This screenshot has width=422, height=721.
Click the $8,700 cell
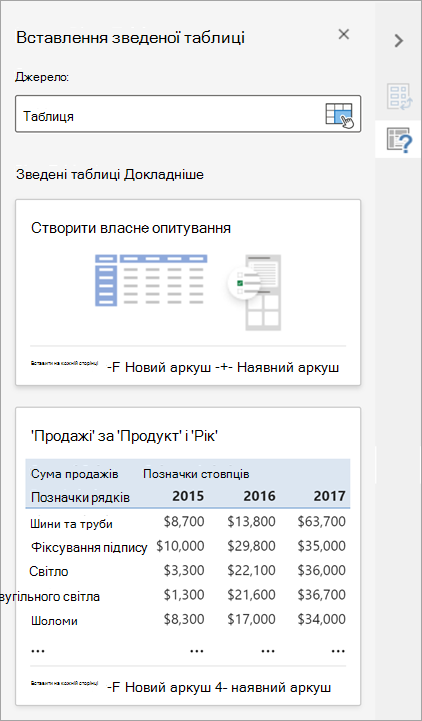(184, 521)
